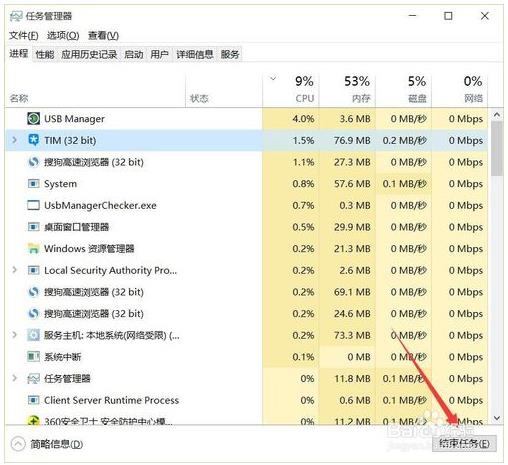The image size is (508, 465).
Task: Click the UsbManagerChecker.exe icon
Action: pos(33,205)
